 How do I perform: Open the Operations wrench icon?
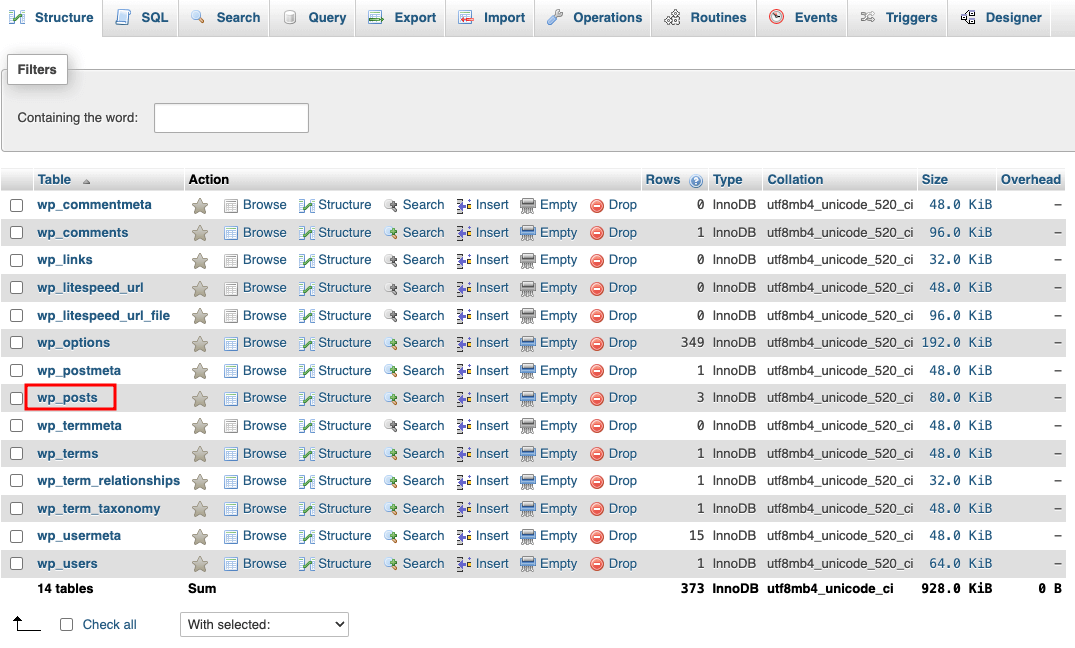click(x=556, y=17)
